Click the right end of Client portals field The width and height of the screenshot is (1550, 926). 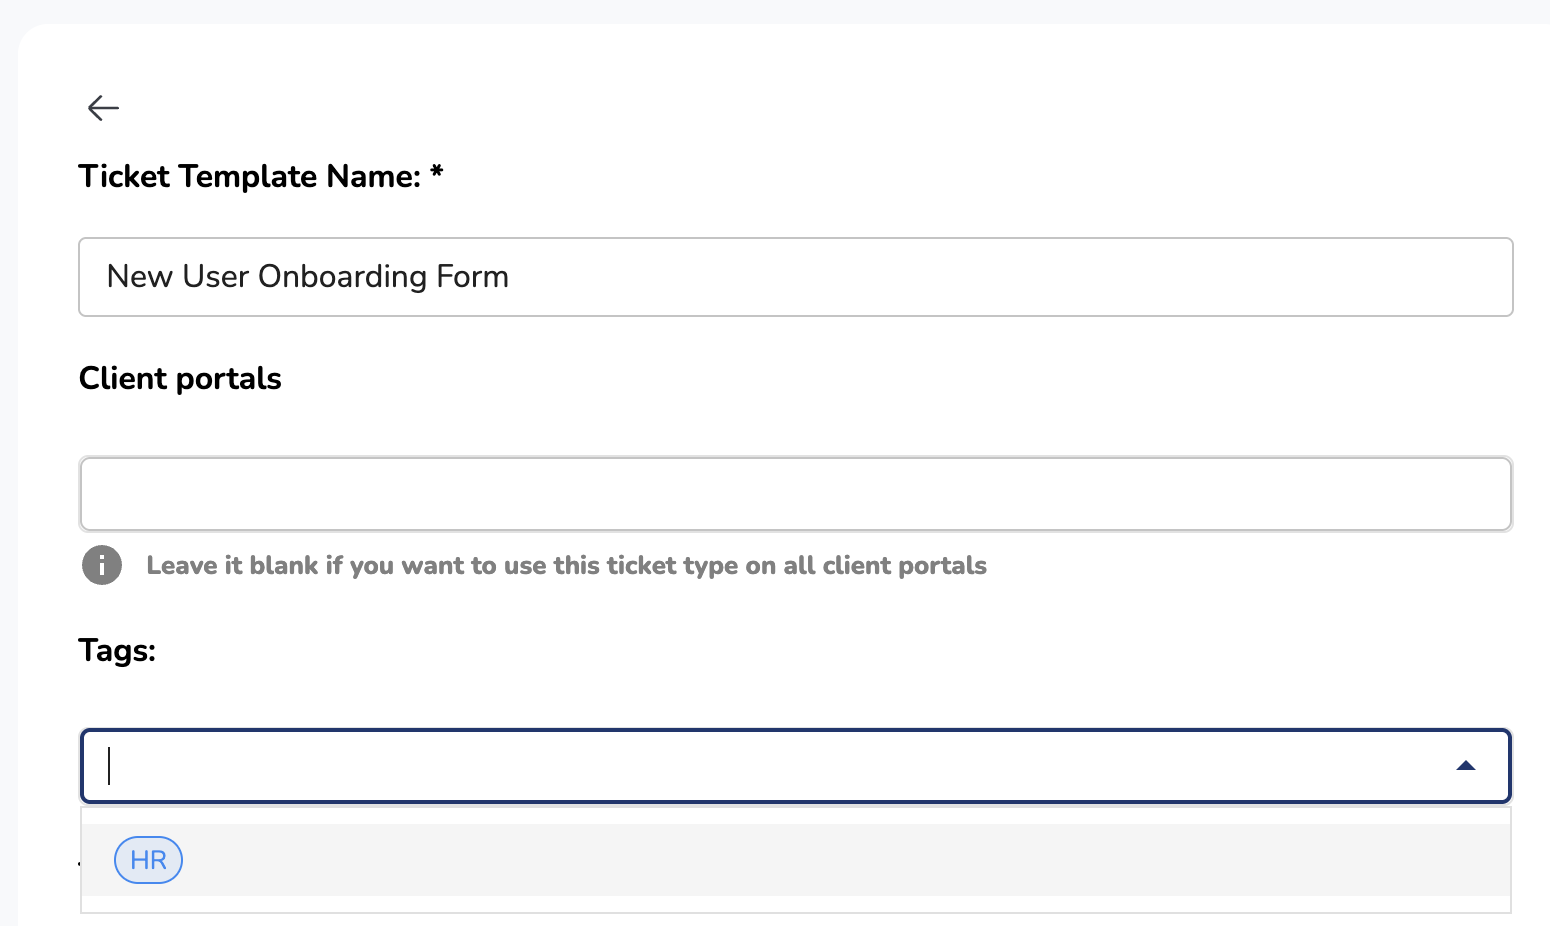click(x=1480, y=494)
